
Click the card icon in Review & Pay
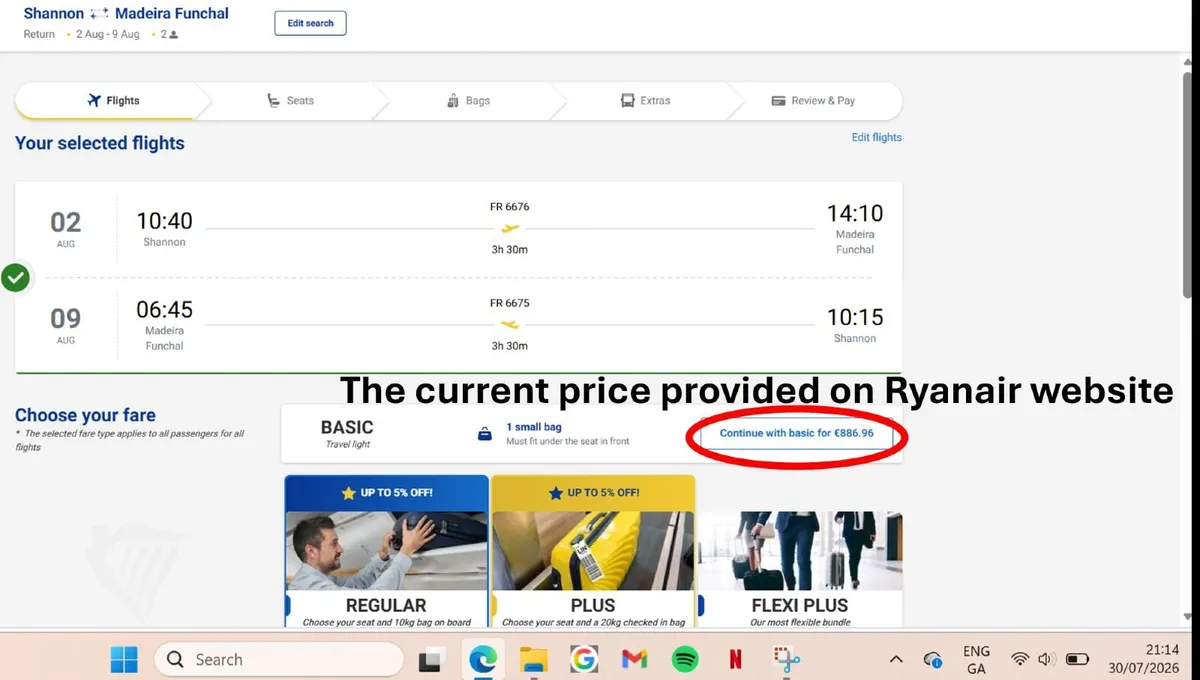[x=779, y=101]
